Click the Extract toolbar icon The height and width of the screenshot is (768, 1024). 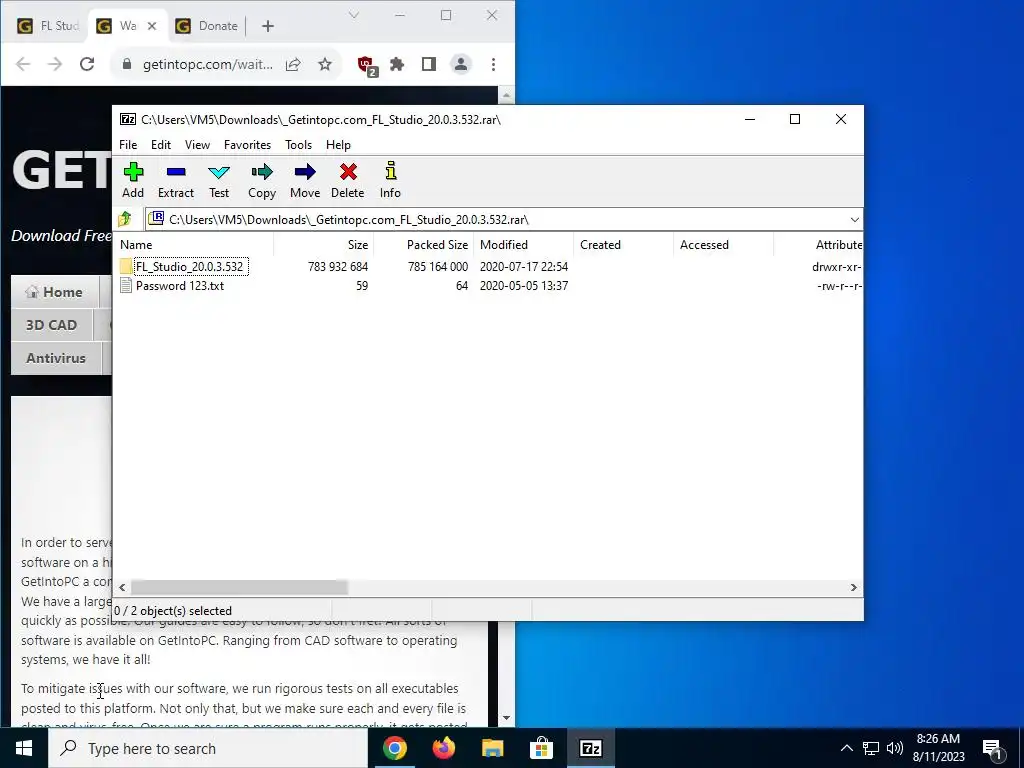coord(176,172)
